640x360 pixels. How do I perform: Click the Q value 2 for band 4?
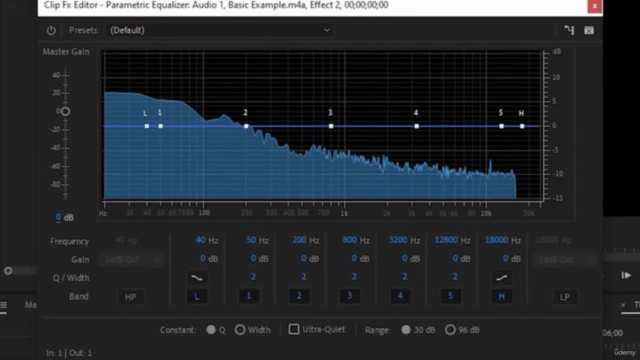pos(404,277)
